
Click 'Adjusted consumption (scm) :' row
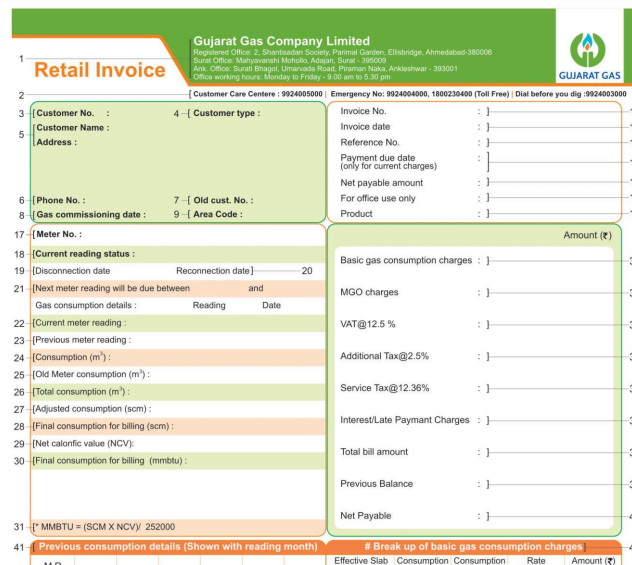pos(178,409)
